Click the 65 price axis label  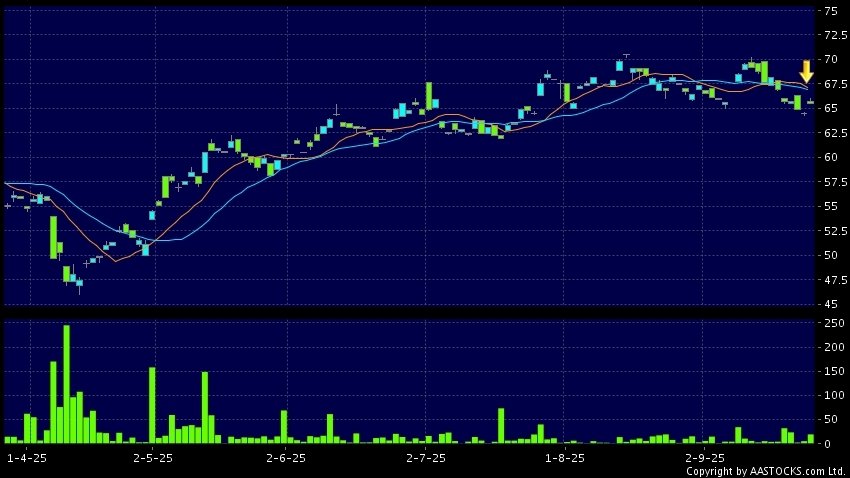tap(831, 108)
